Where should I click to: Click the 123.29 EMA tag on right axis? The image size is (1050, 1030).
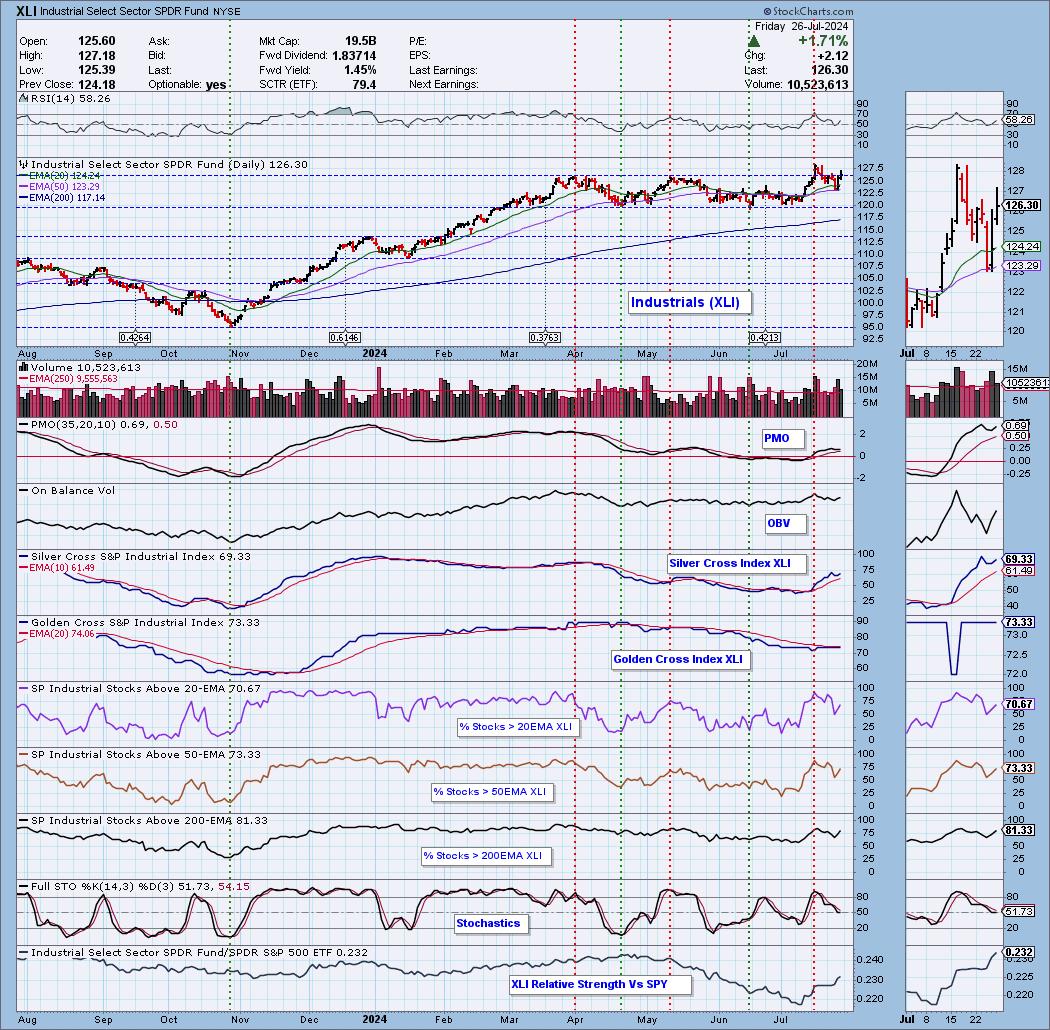[1022, 266]
